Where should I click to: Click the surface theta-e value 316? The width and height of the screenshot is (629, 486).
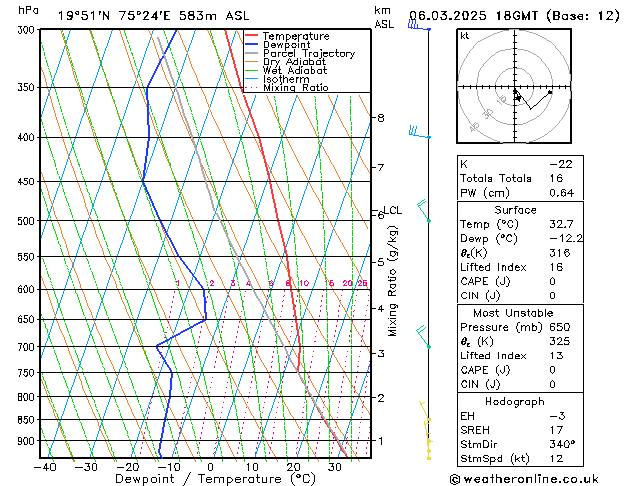pos(560,253)
